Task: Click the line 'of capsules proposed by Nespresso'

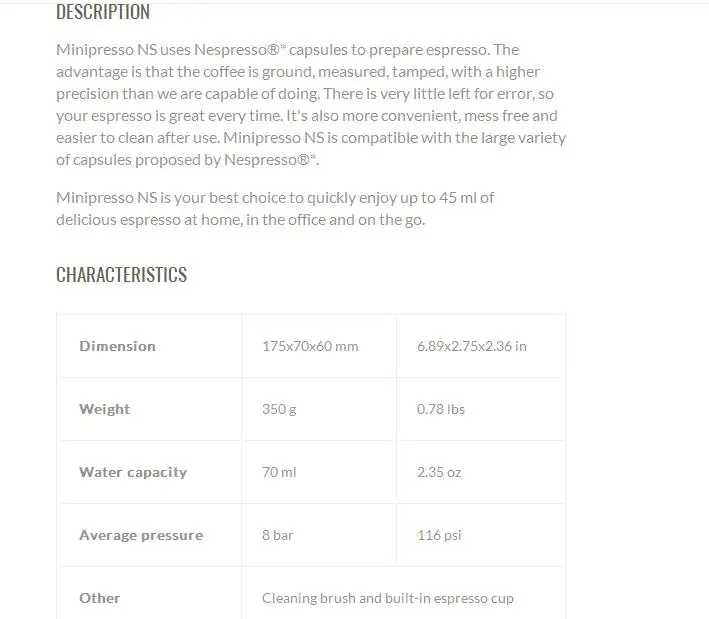Action: (x=188, y=160)
